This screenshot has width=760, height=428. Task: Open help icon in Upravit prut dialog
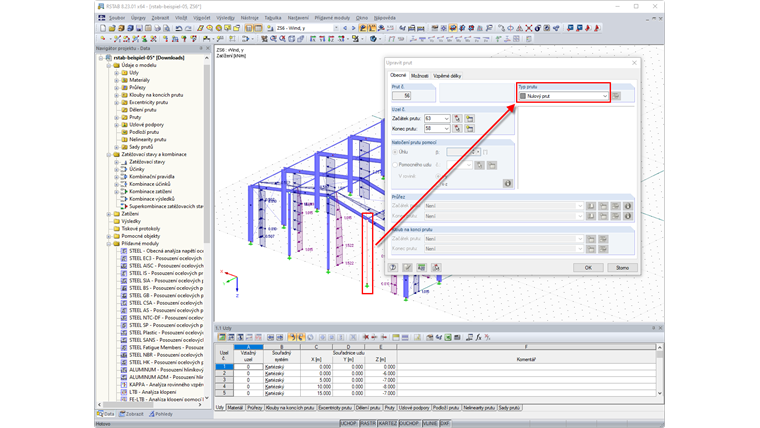393,268
